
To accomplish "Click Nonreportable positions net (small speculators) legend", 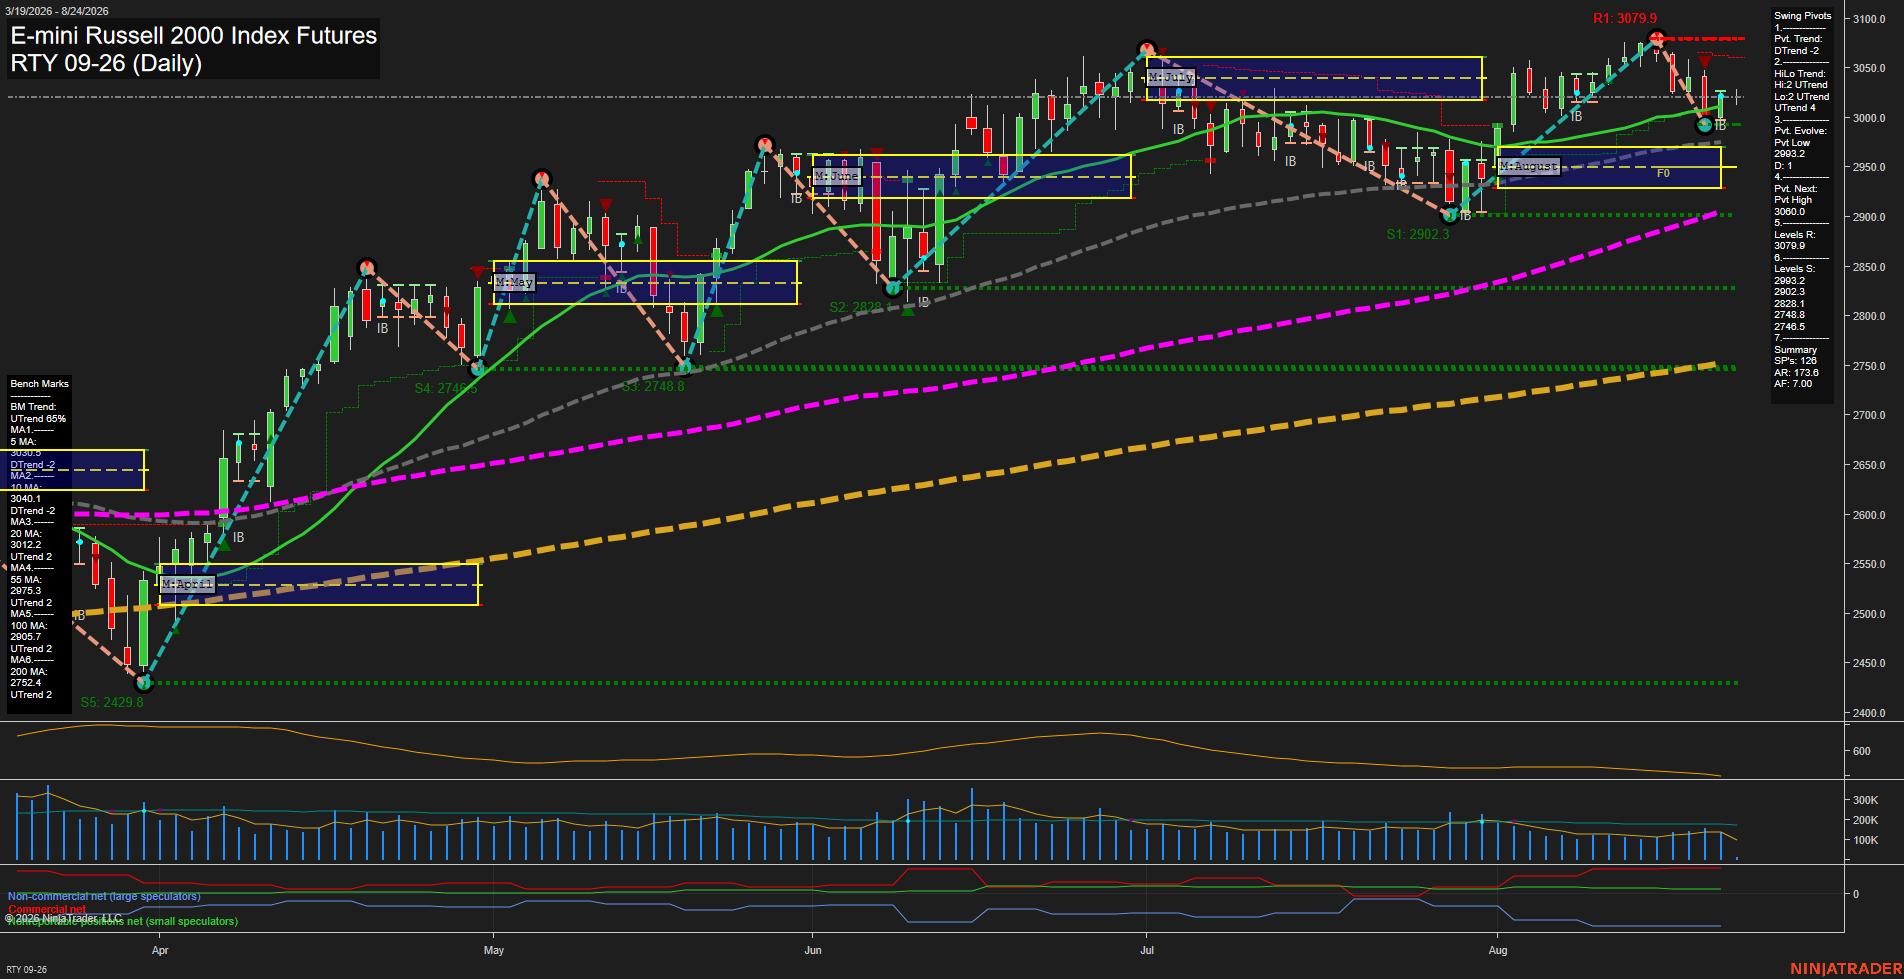I will (x=122, y=921).
